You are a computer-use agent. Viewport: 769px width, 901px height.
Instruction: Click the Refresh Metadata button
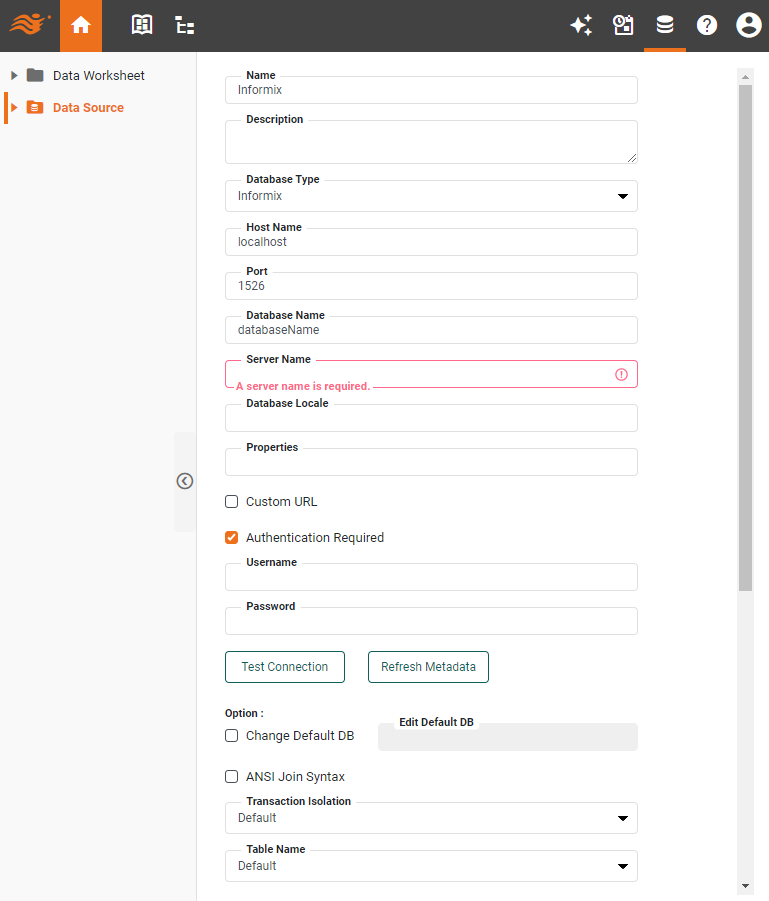428,667
